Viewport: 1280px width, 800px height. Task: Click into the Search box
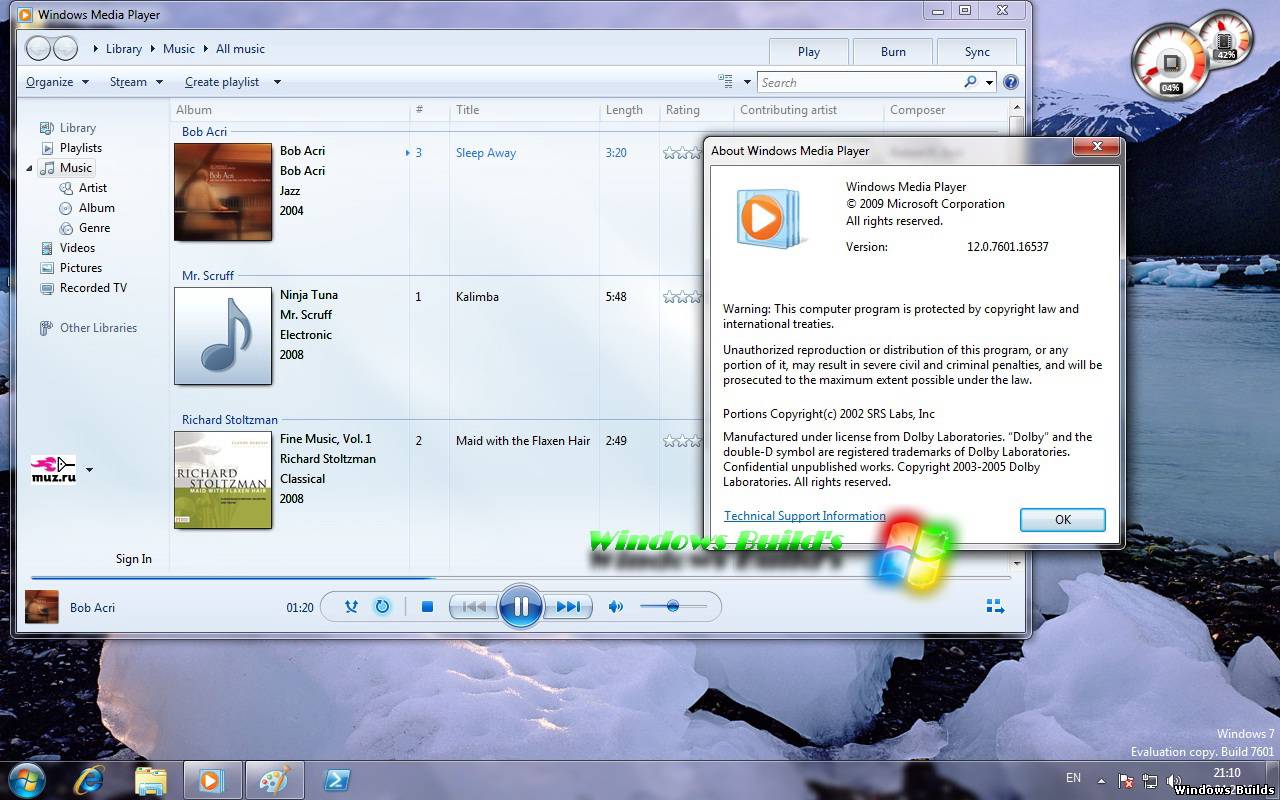point(860,82)
